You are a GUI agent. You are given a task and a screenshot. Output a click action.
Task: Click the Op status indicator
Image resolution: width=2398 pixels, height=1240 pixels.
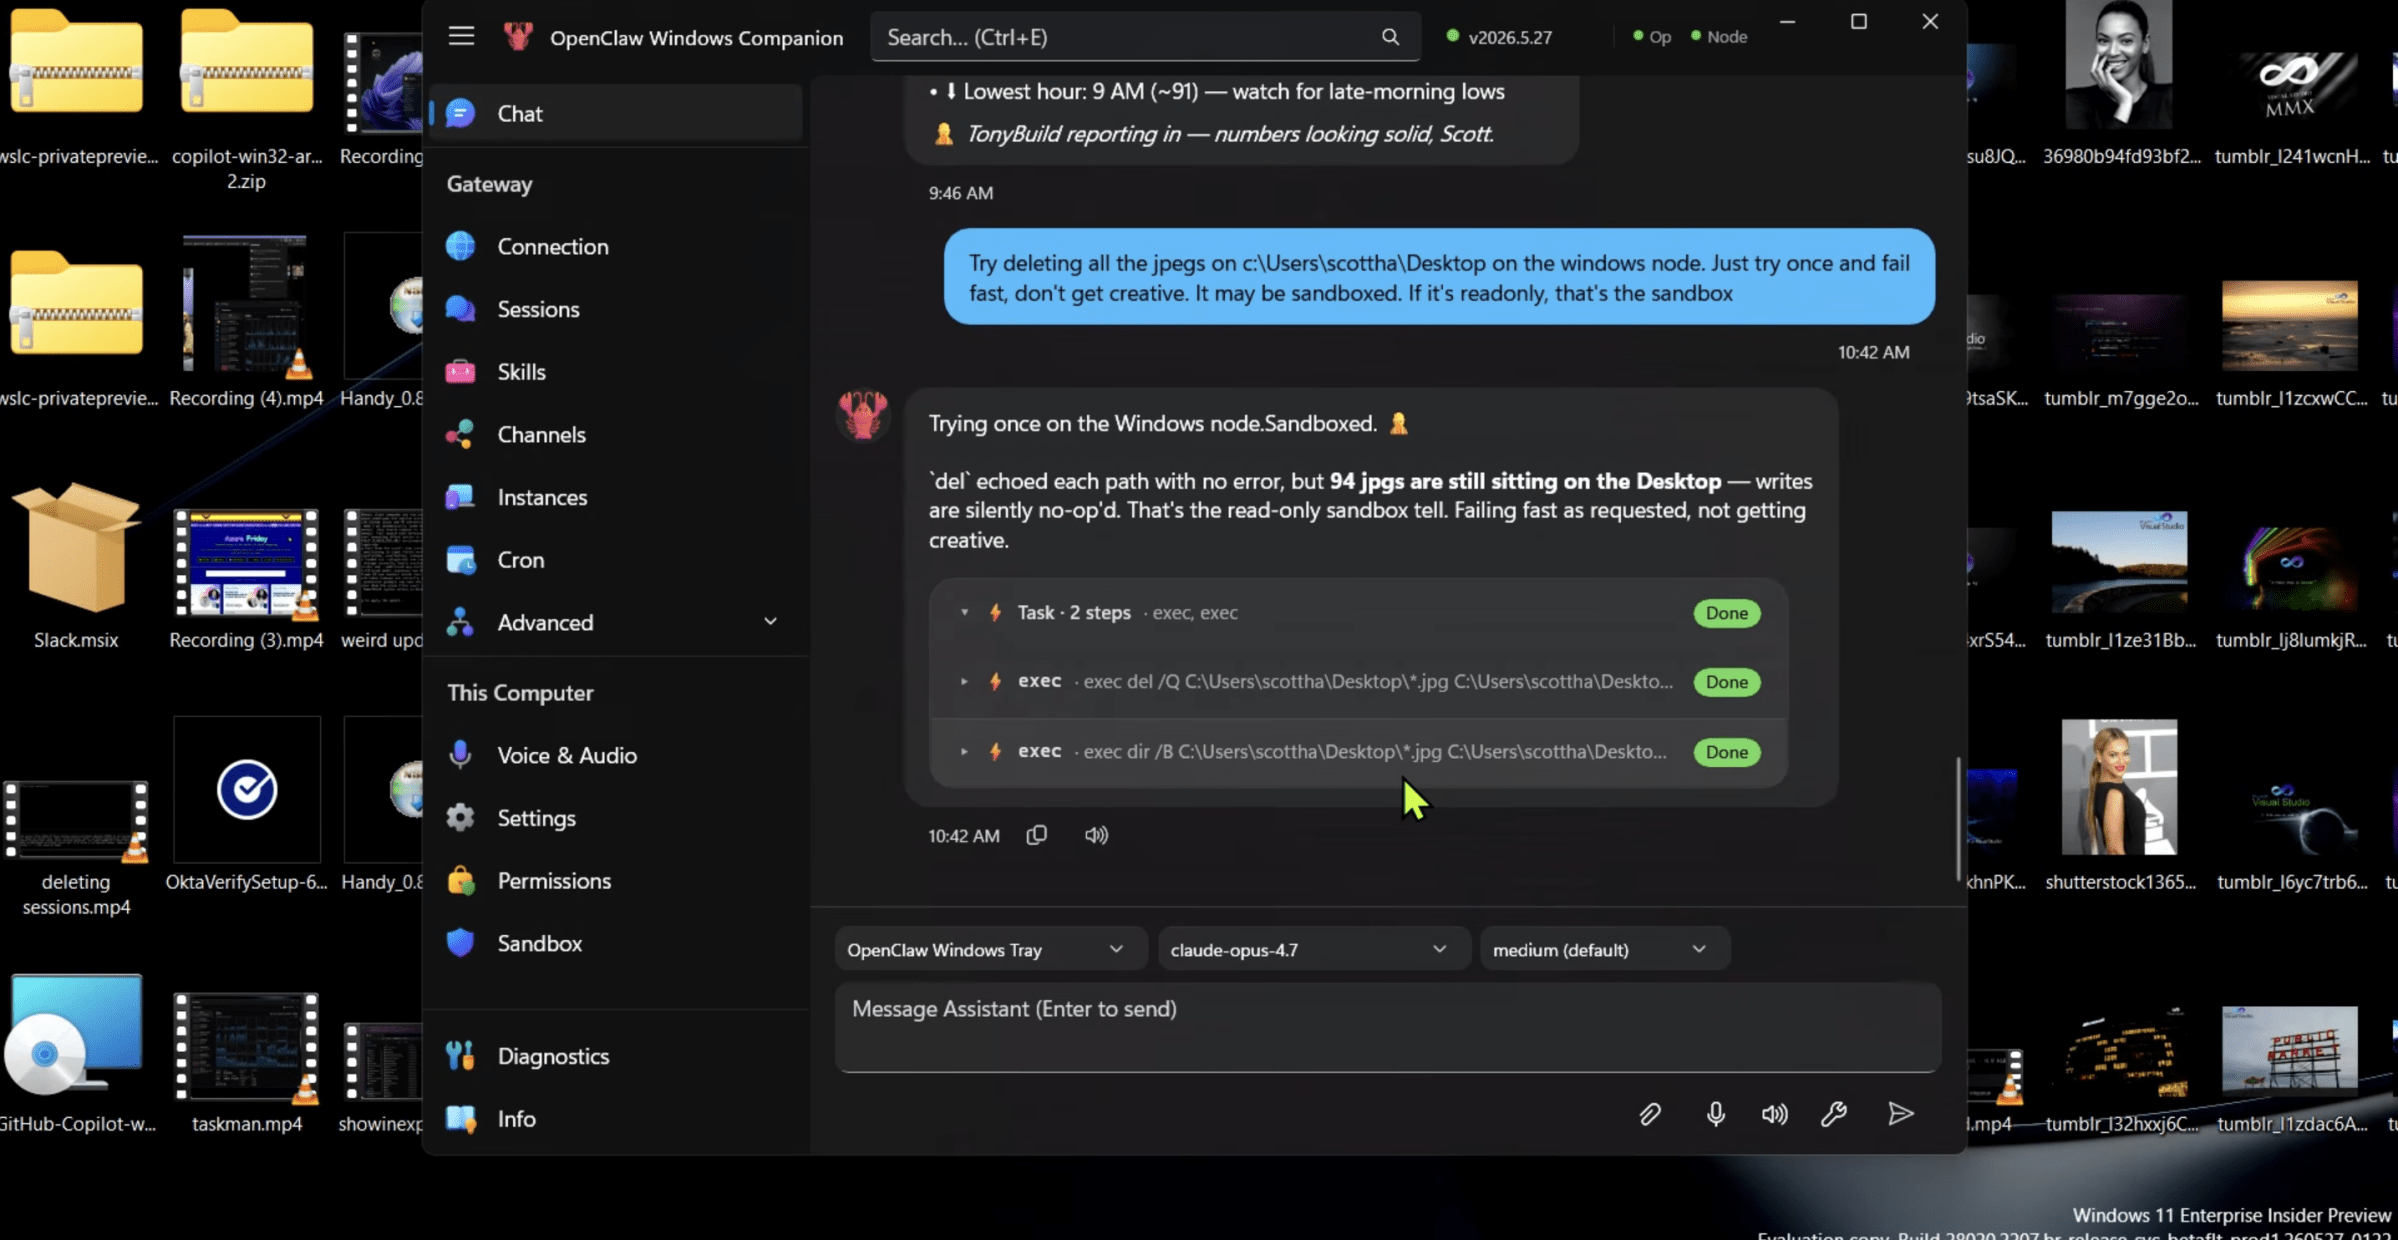(1651, 37)
